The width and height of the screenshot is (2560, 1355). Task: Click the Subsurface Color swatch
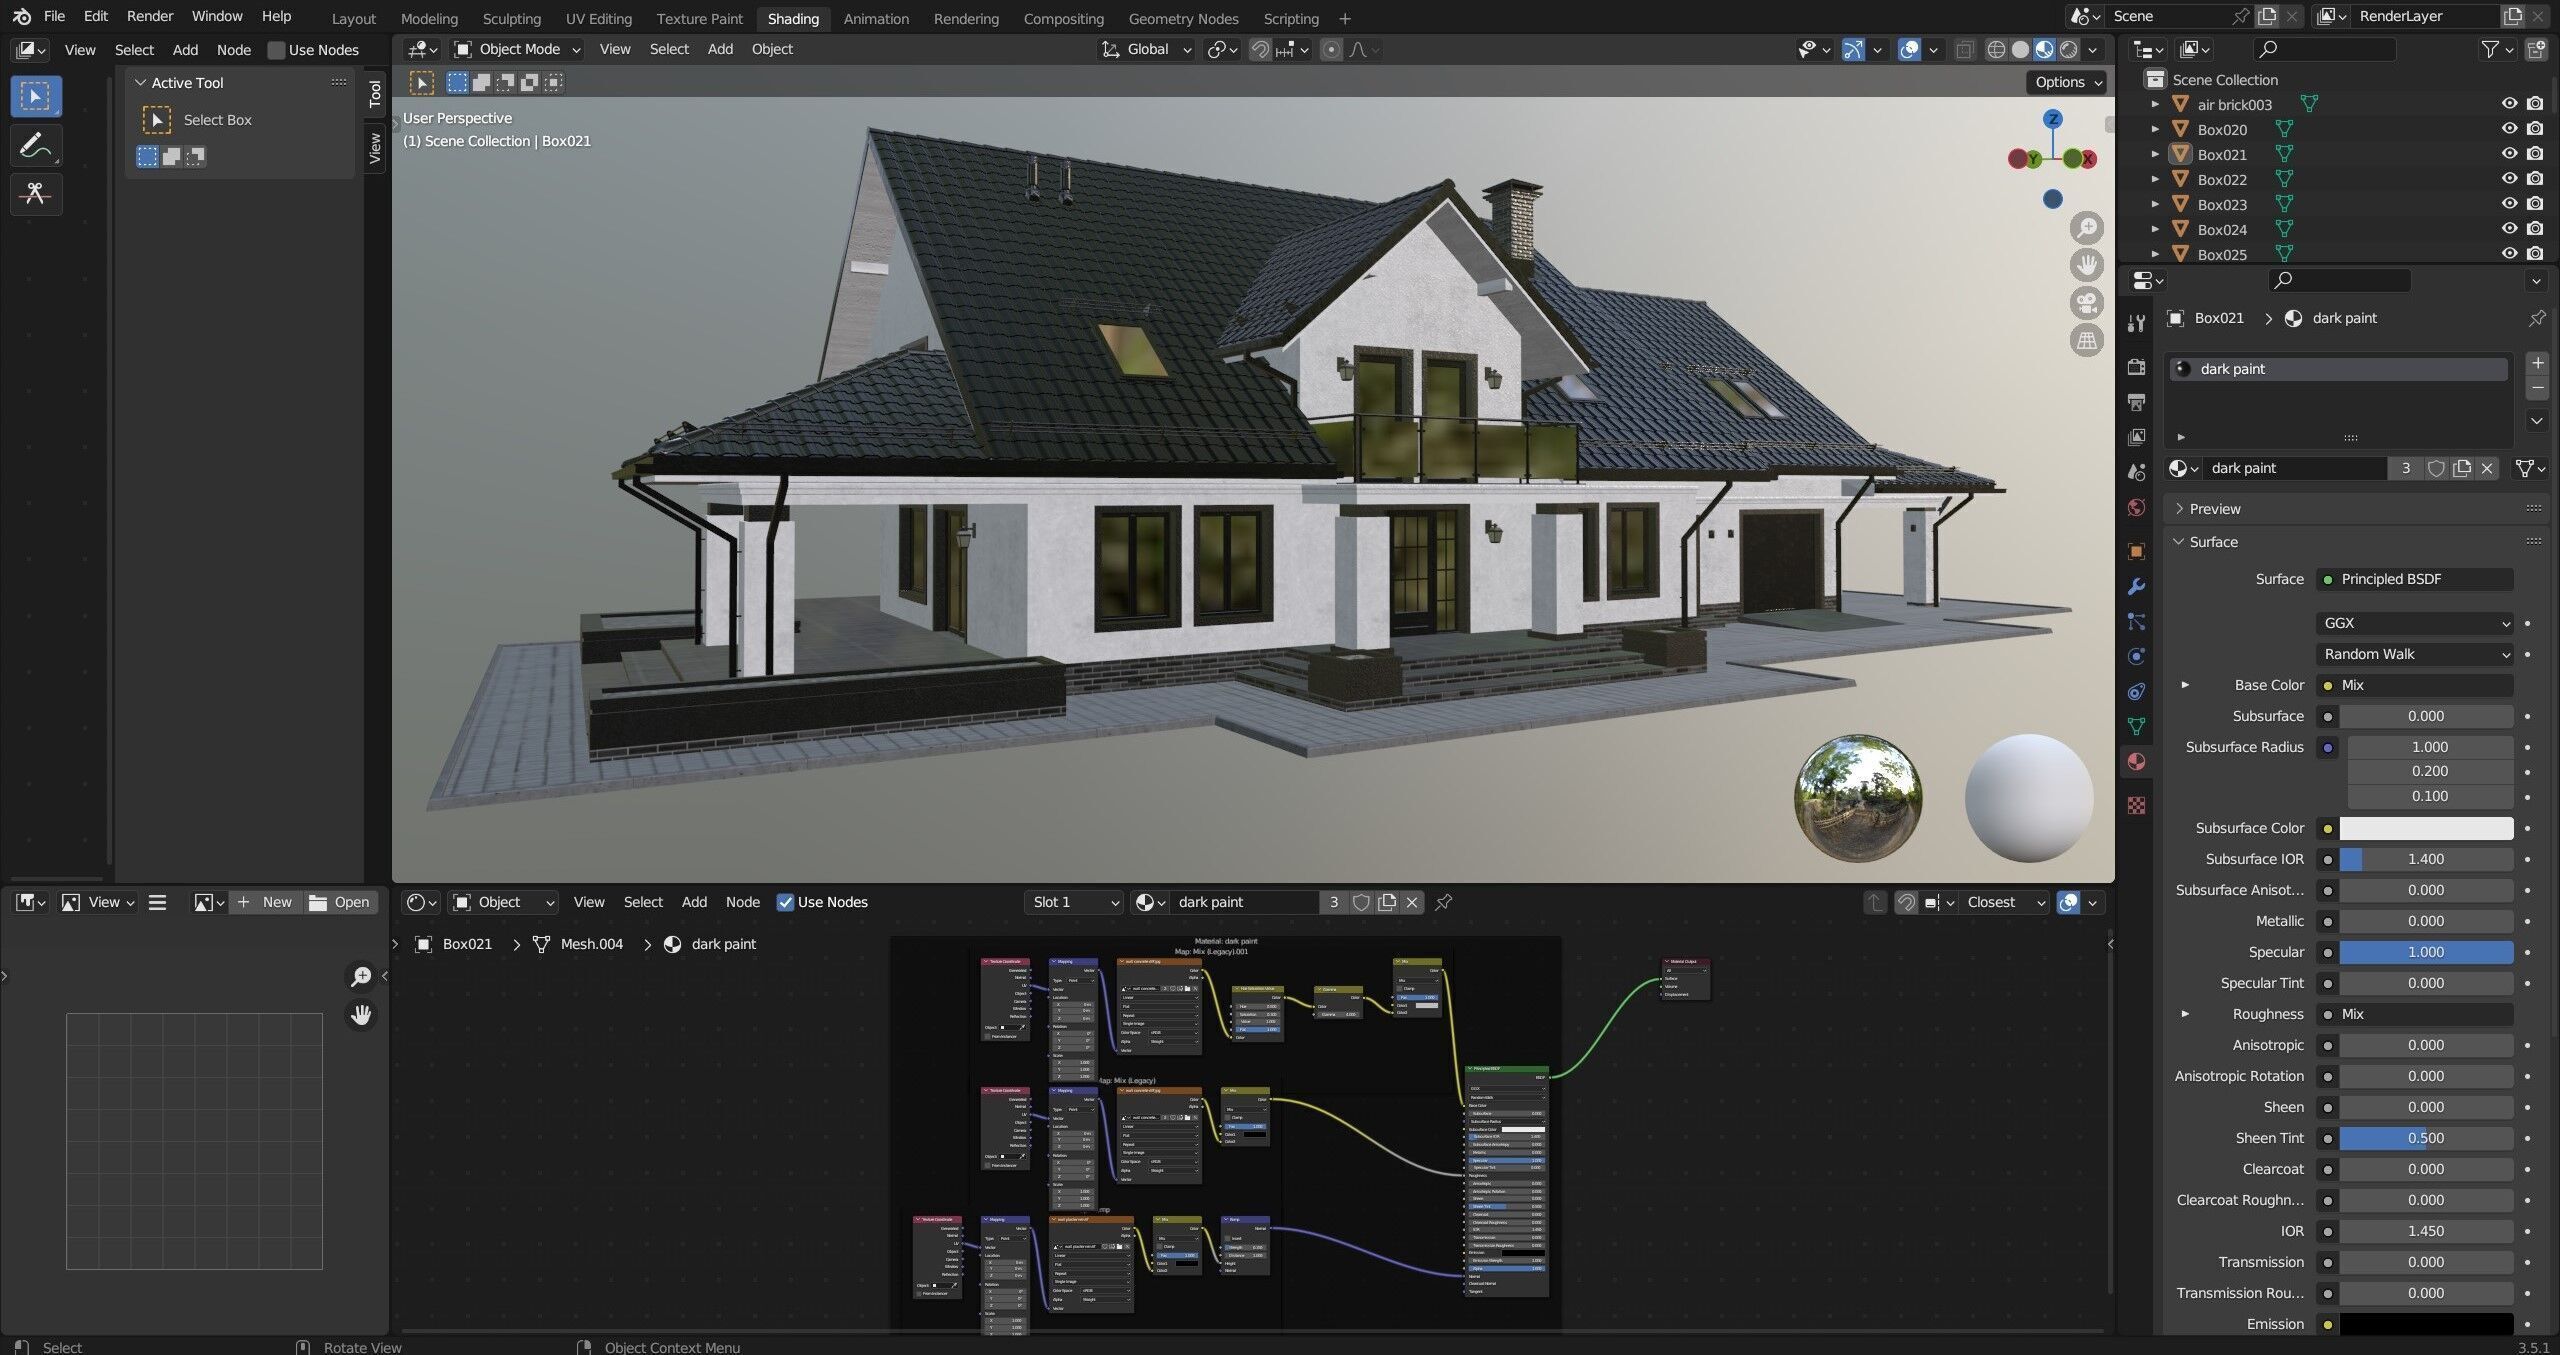2425,828
